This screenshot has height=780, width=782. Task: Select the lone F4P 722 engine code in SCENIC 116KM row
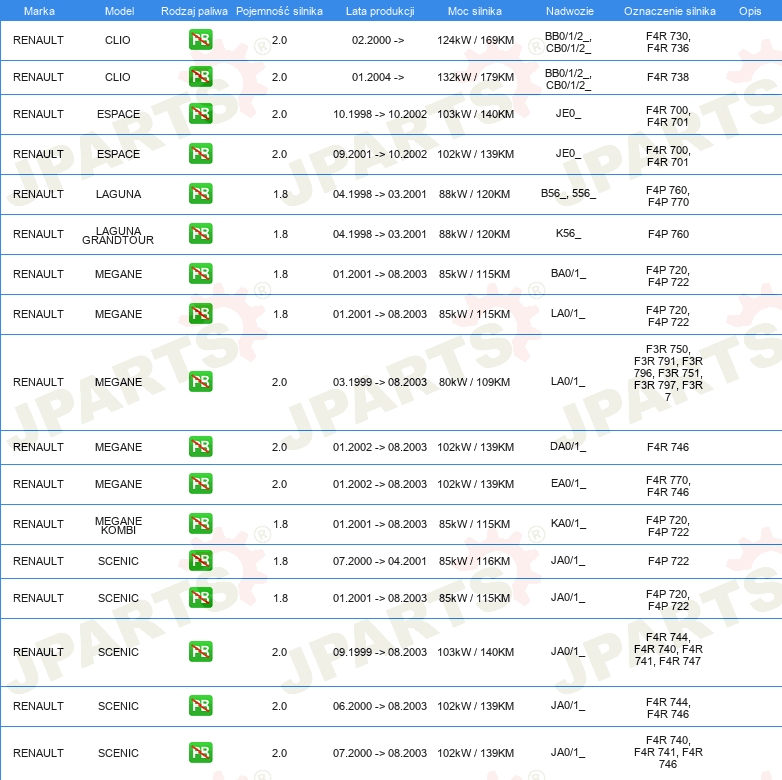point(668,561)
